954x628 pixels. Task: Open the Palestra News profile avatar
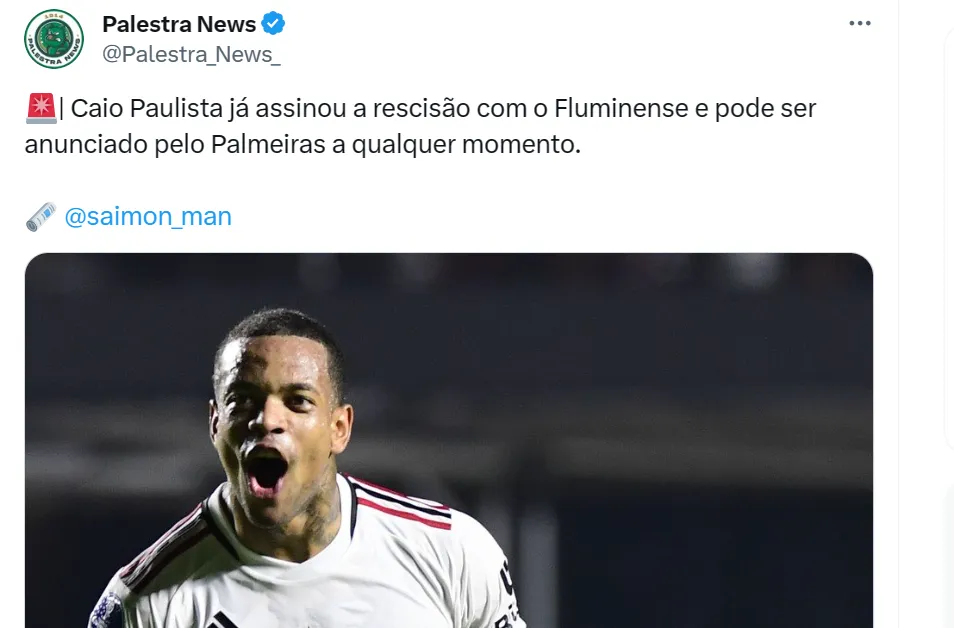pos(54,39)
